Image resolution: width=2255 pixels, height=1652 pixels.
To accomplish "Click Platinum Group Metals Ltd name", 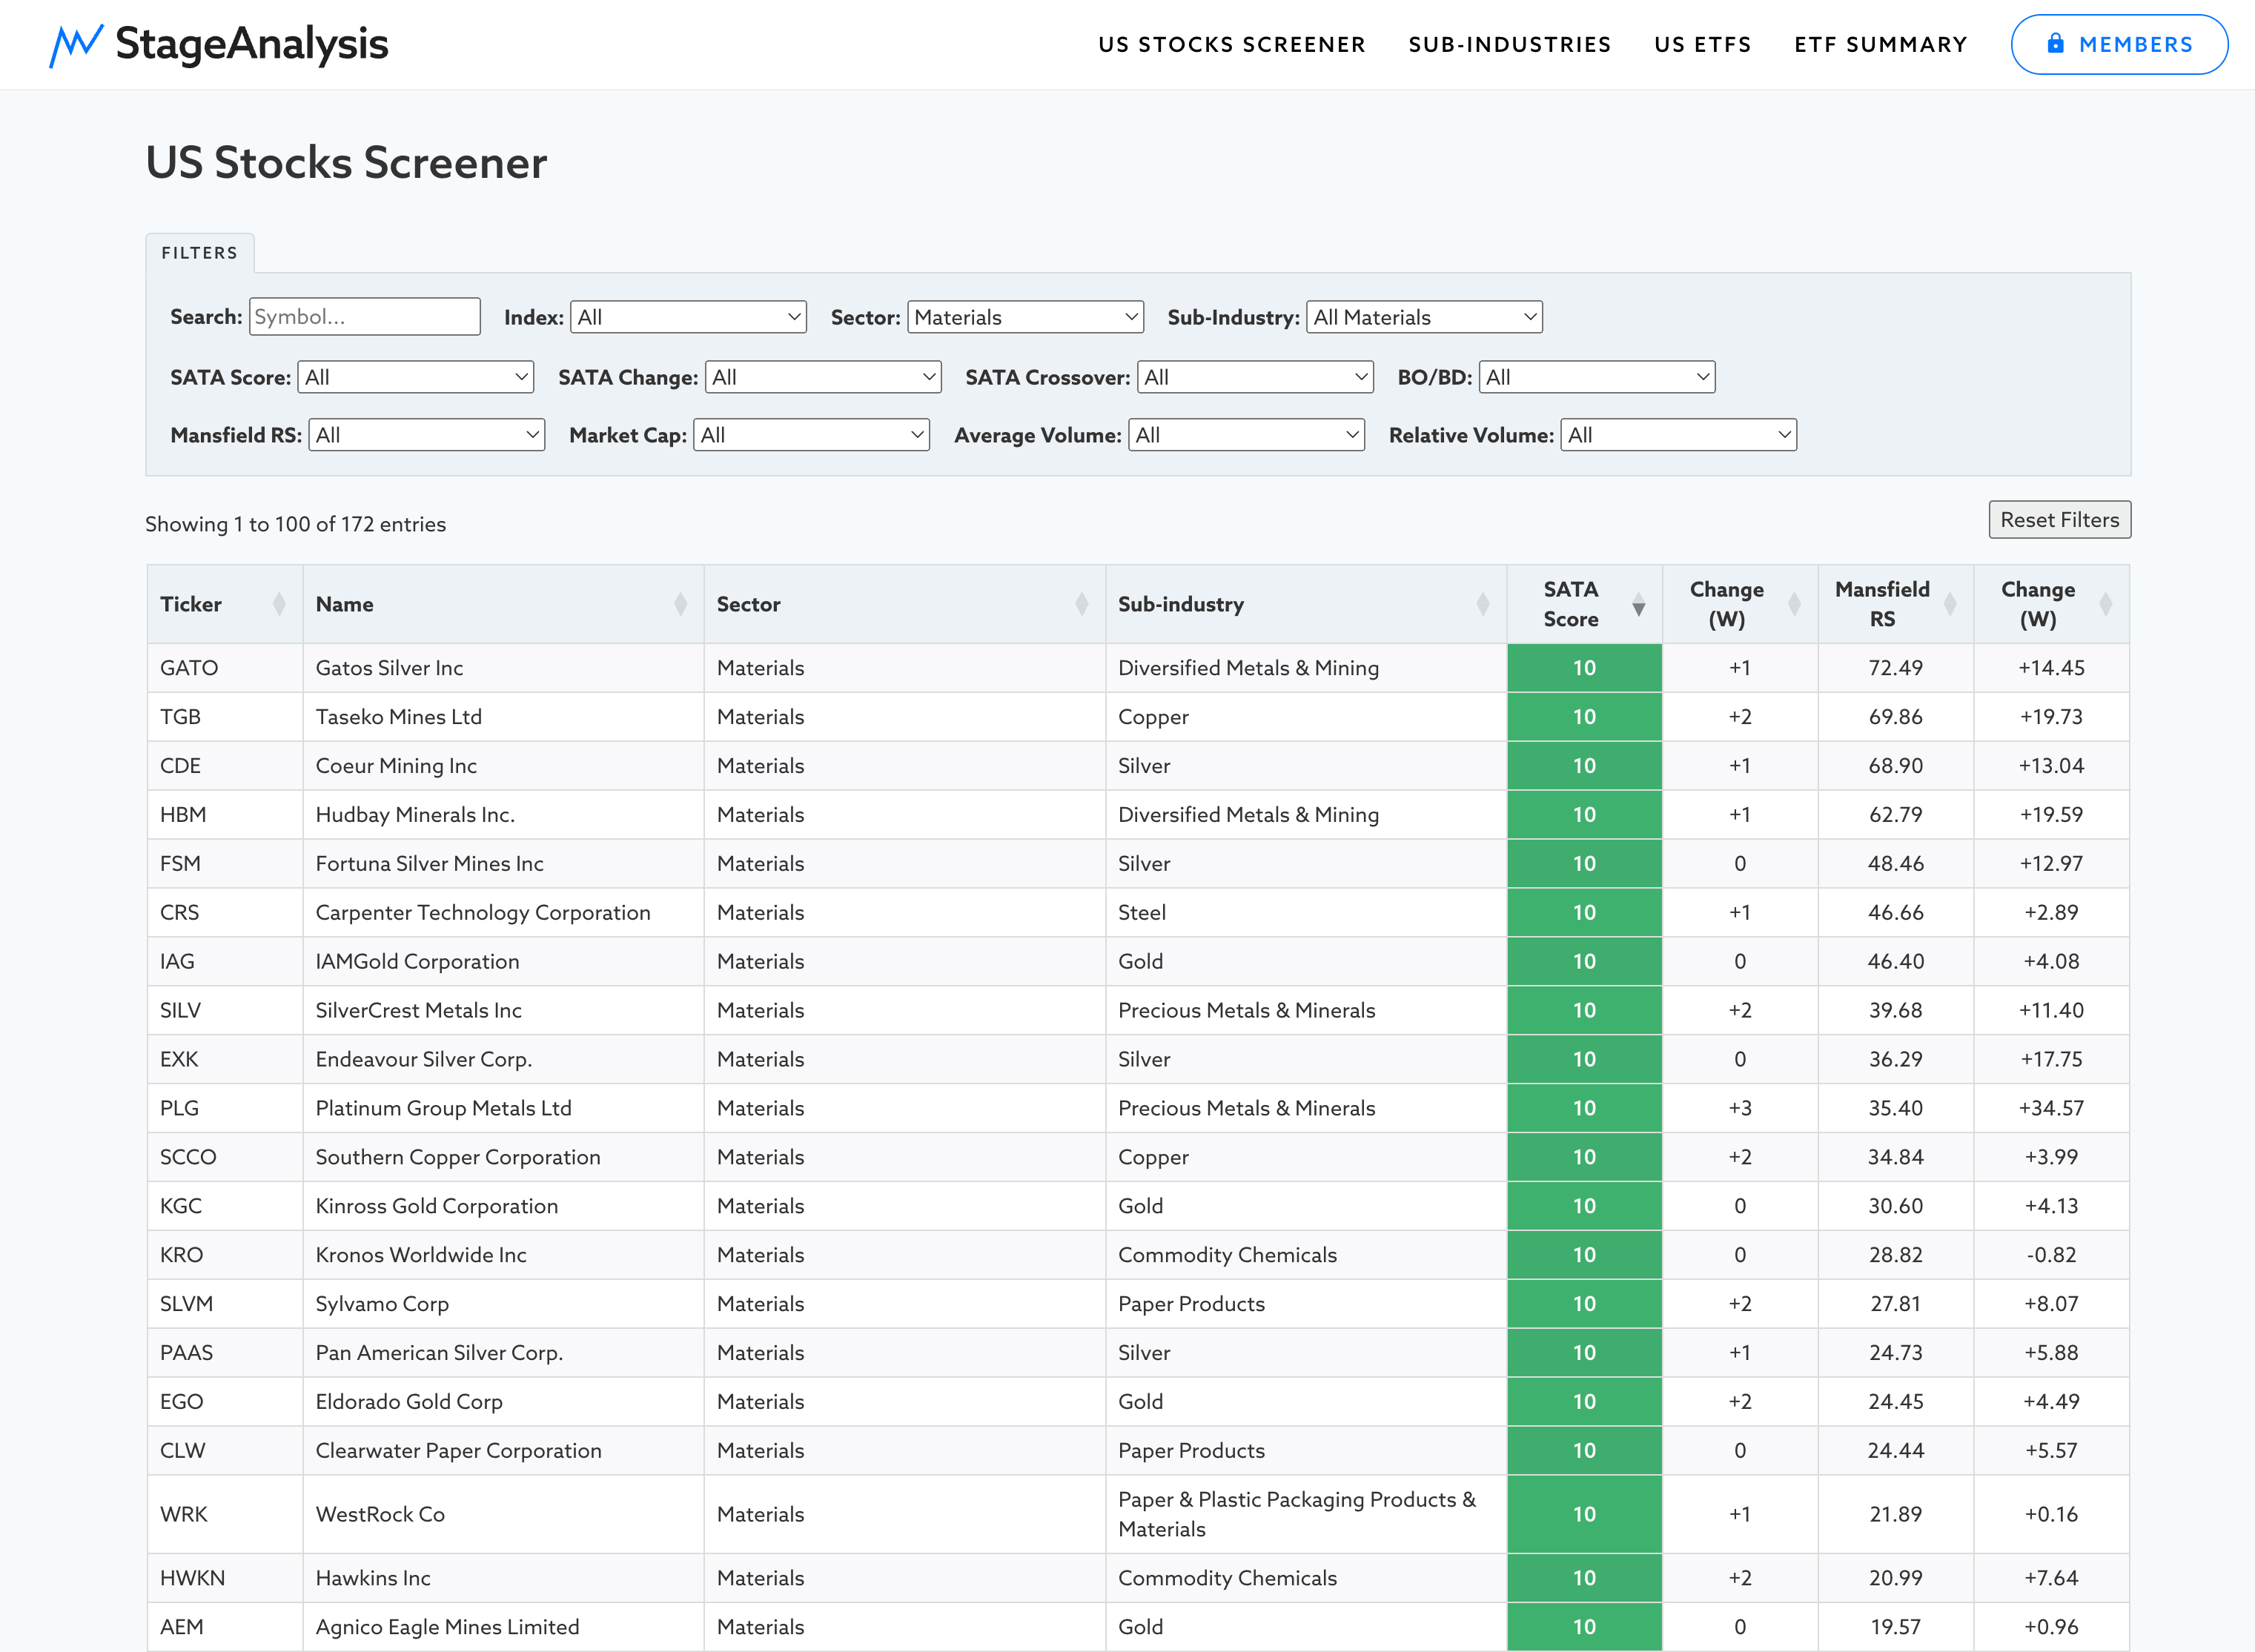I will (444, 1109).
